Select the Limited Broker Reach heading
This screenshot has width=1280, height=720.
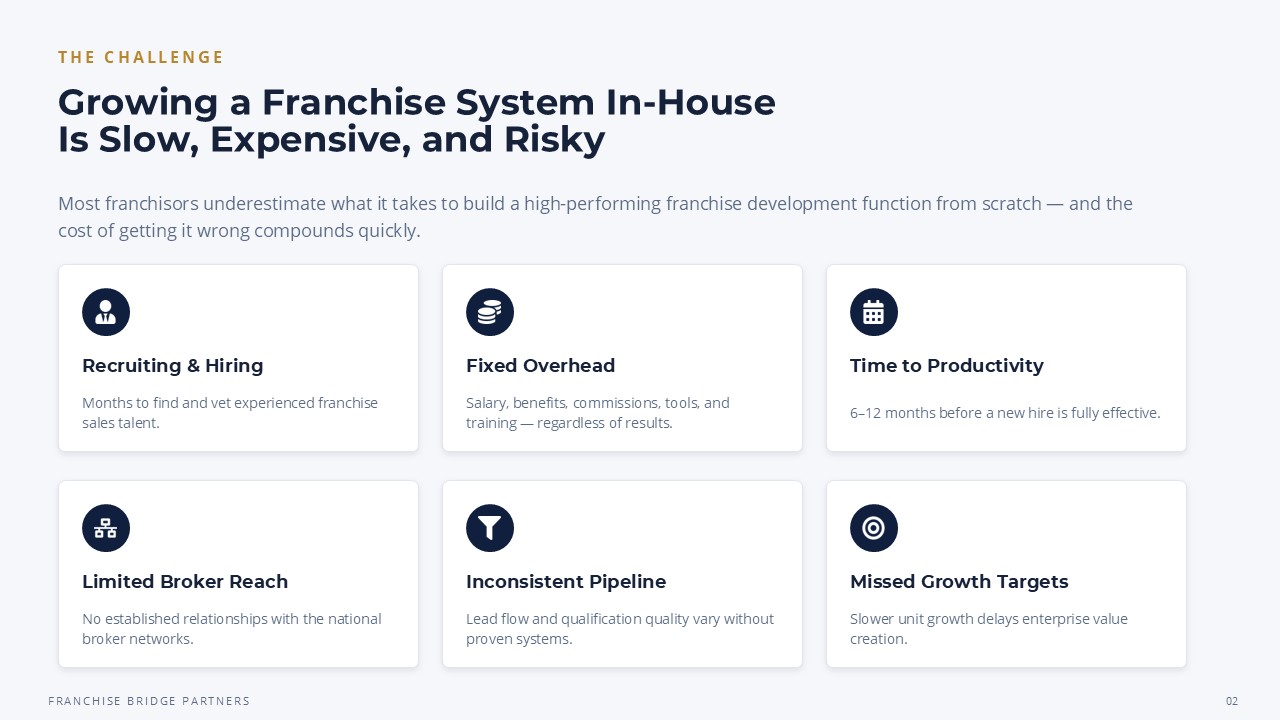point(185,582)
